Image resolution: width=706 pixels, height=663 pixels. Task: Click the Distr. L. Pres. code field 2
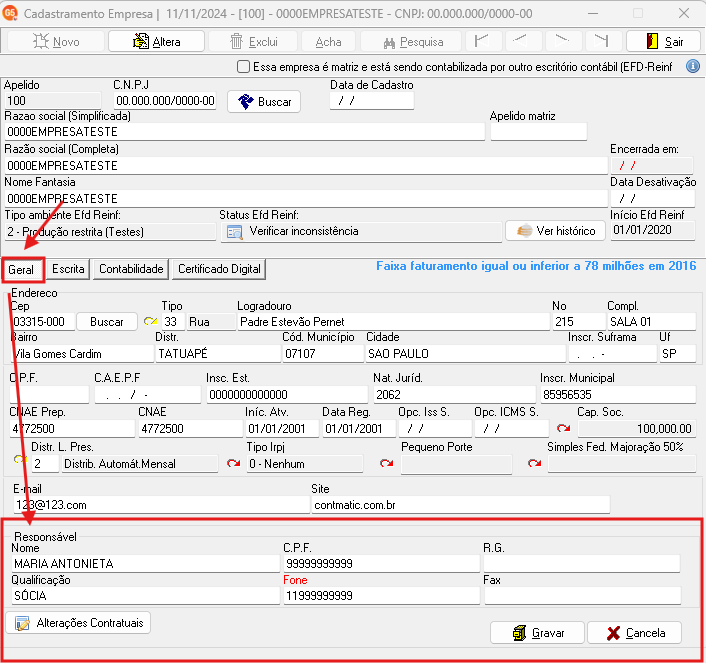pos(45,464)
